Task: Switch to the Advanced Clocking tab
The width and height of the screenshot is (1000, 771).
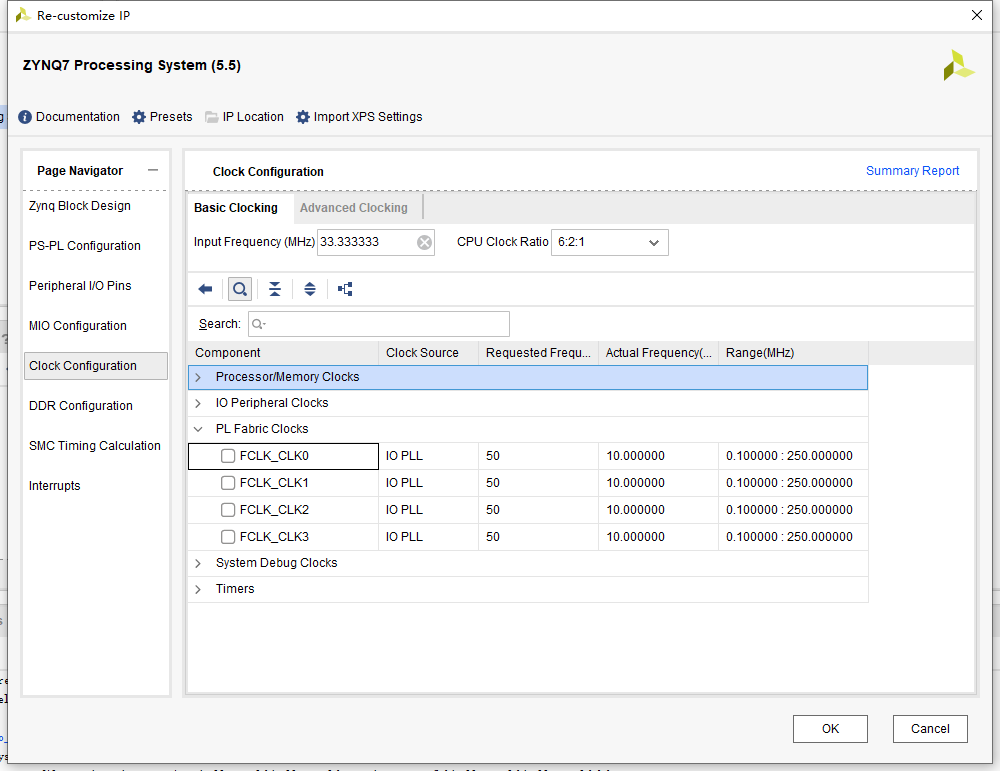Action: [x=354, y=208]
